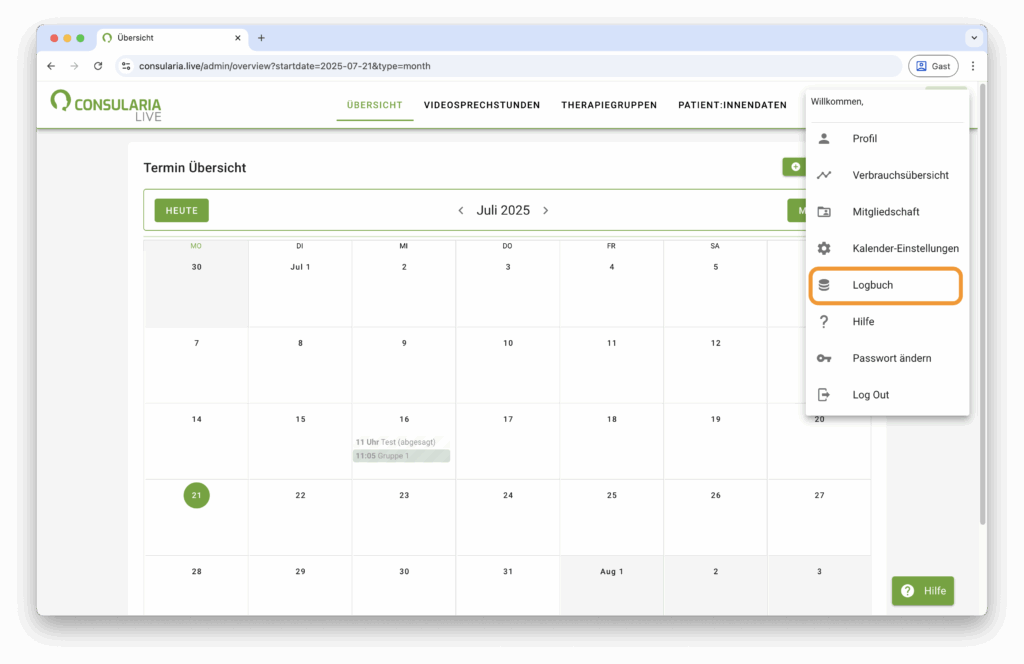Image resolution: width=1024 pixels, height=664 pixels.
Task: Select Patient:innendaten in navigation
Action: pos(732,105)
